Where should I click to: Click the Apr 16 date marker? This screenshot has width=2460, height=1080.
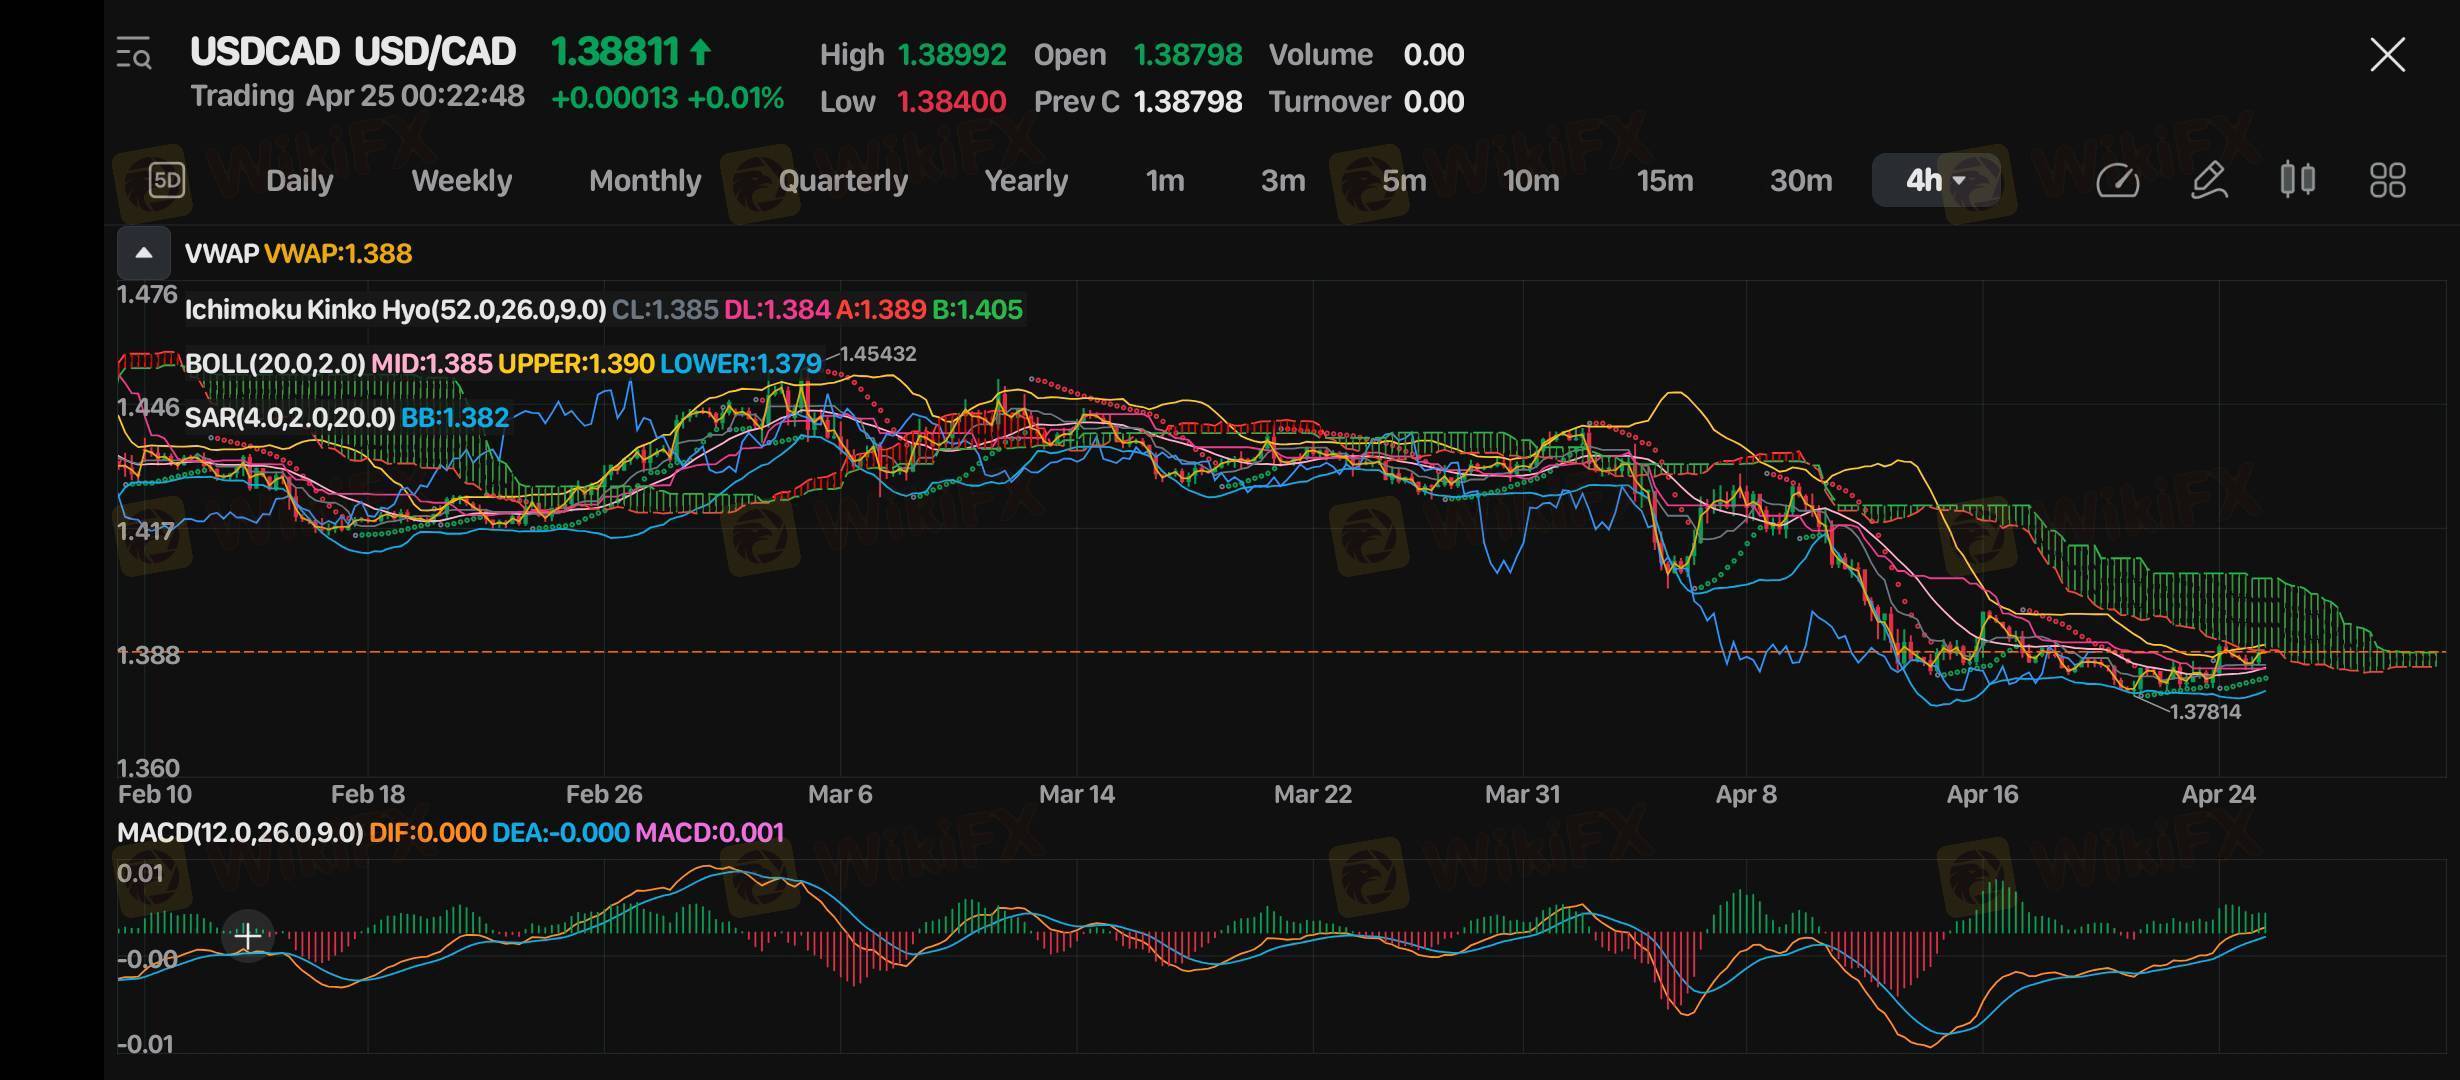point(1981,795)
